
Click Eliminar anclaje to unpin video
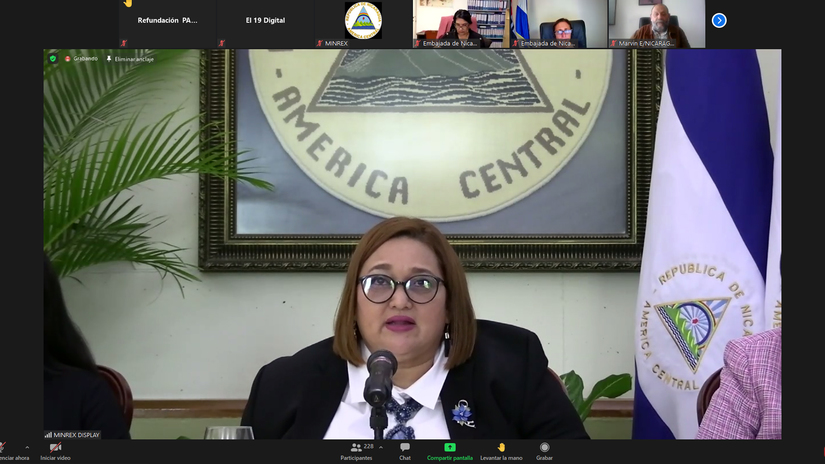(x=130, y=59)
